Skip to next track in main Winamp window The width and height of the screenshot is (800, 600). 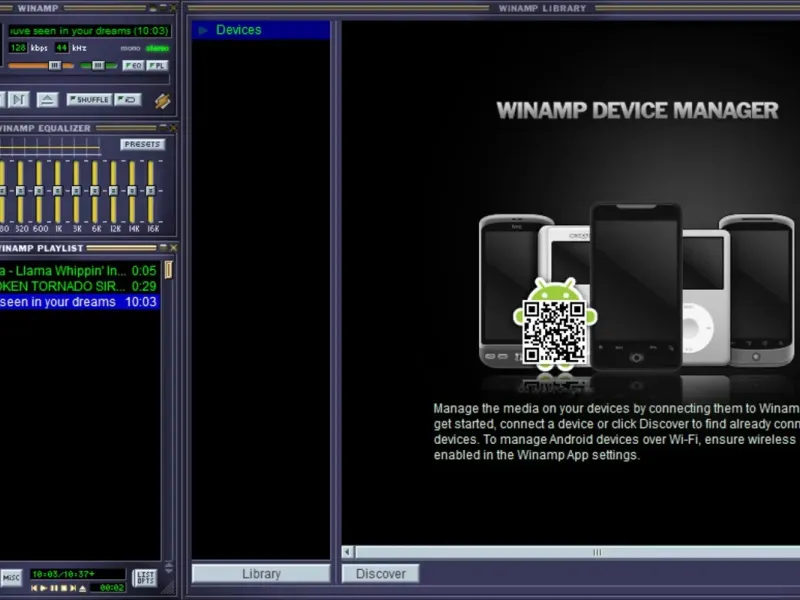point(18,99)
